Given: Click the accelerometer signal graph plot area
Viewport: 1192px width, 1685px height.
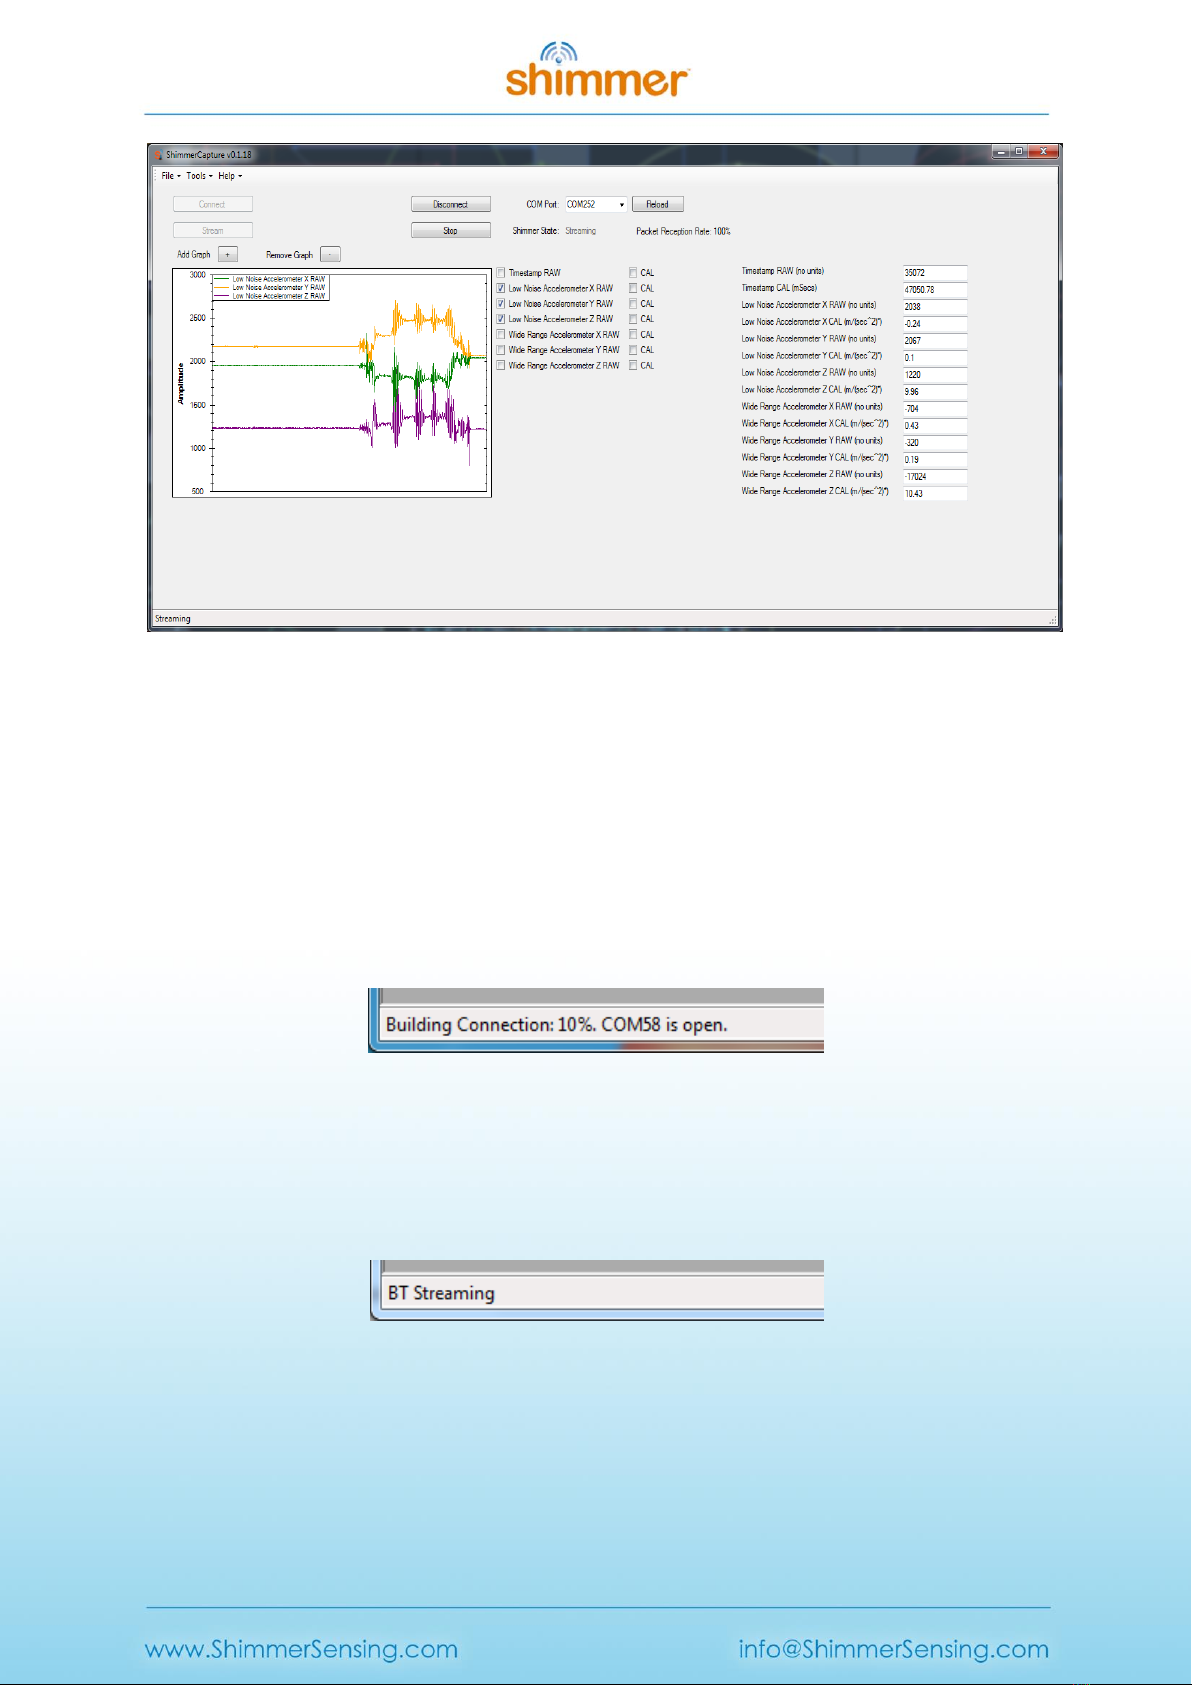Looking at the screenshot, I should point(350,383).
